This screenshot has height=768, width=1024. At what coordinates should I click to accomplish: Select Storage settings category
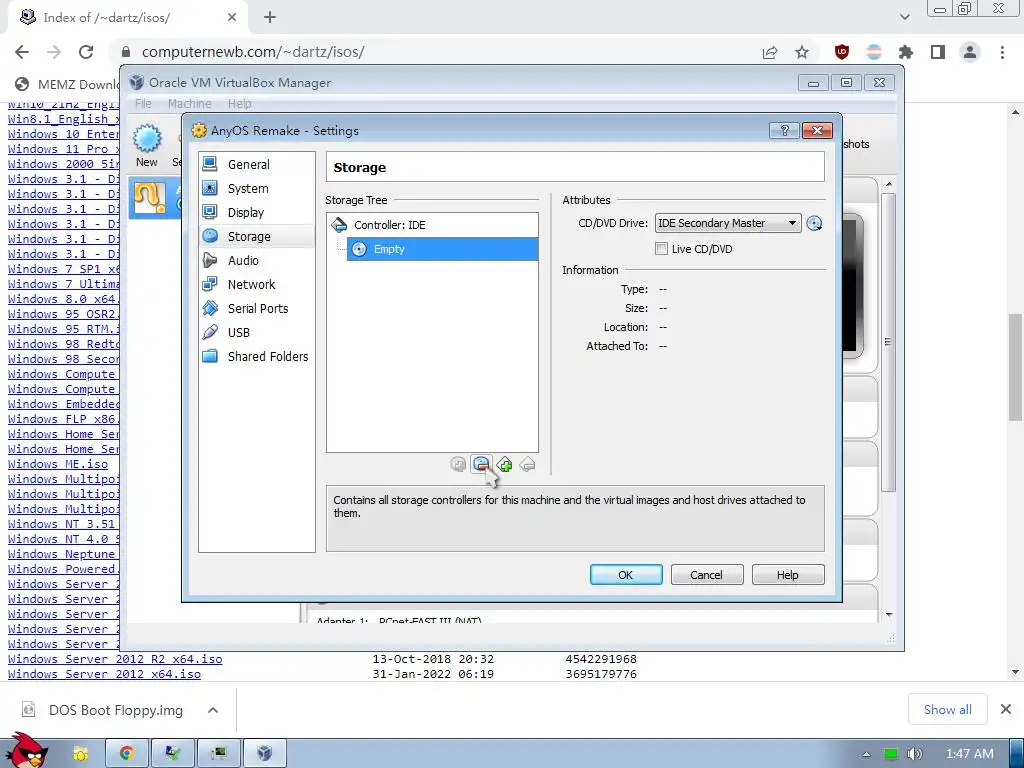[x=256, y=236]
